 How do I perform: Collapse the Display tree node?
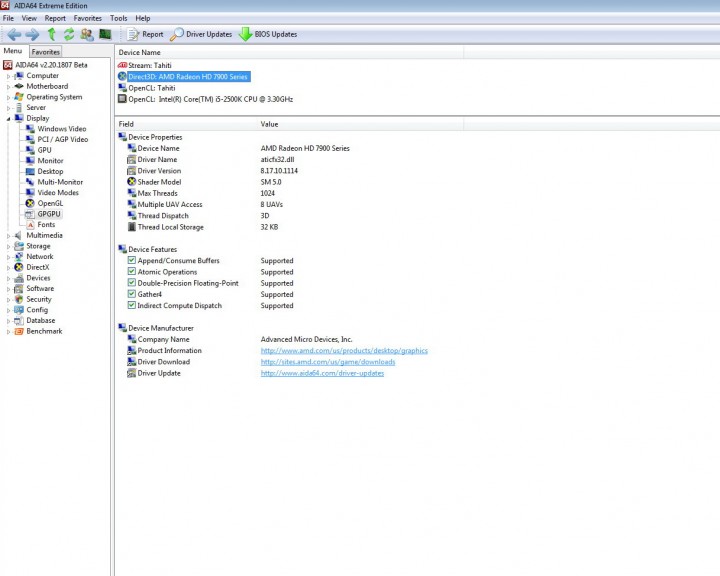[x=8, y=119]
